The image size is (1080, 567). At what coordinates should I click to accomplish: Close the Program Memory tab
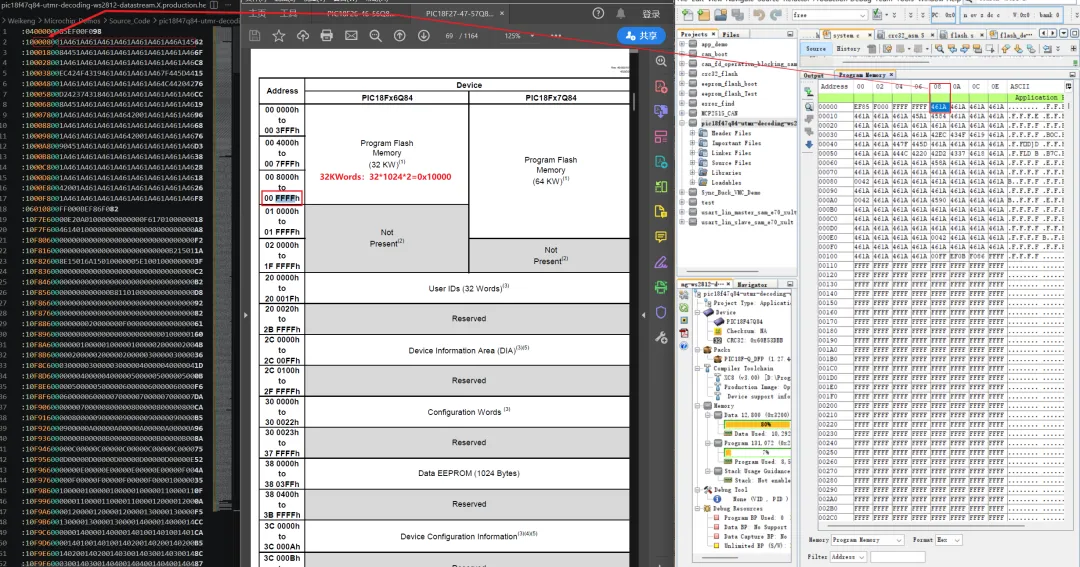click(x=891, y=74)
